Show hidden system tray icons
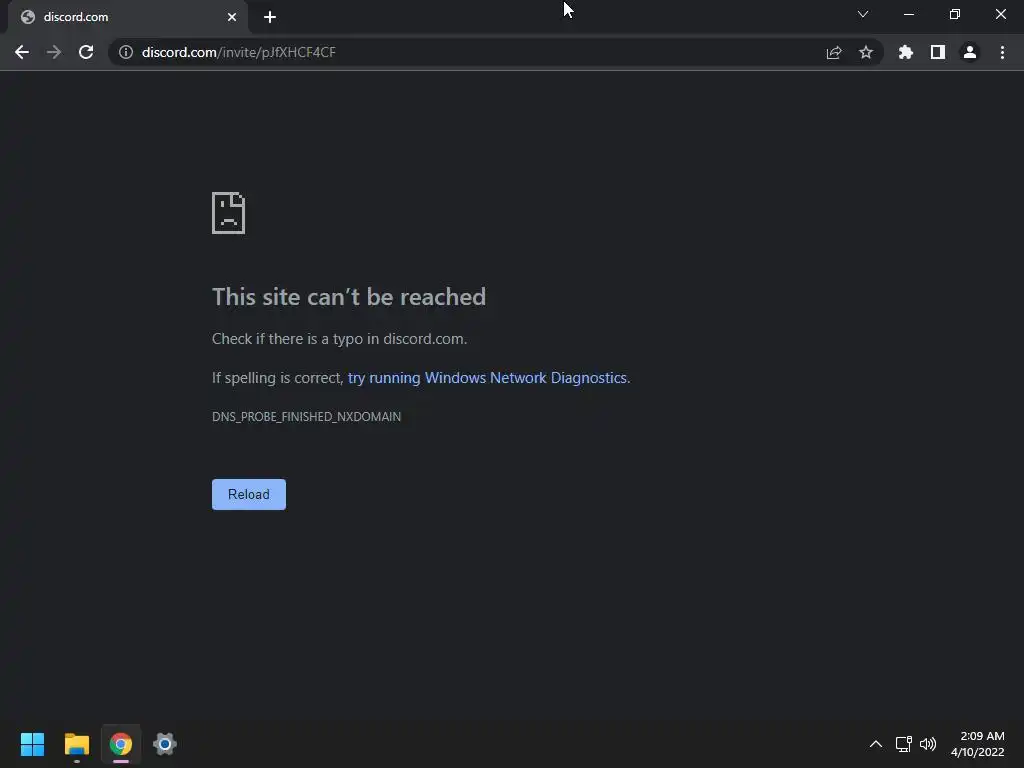The width and height of the screenshot is (1024, 768). coord(876,744)
